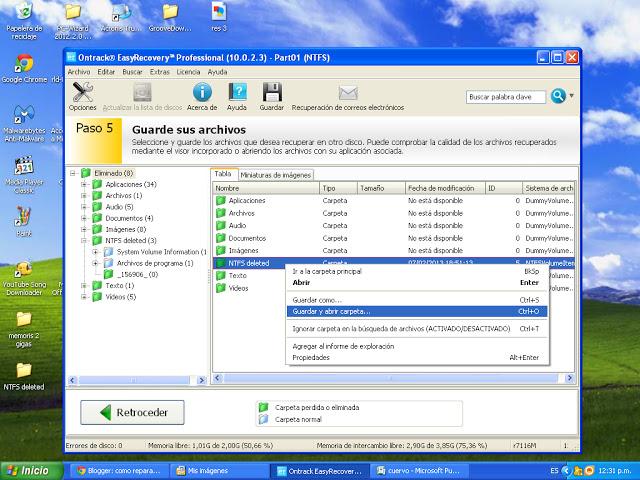The width and height of the screenshot is (640, 480).
Task: Choose 'Propiedades' in context menu
Action: (310, 357)
